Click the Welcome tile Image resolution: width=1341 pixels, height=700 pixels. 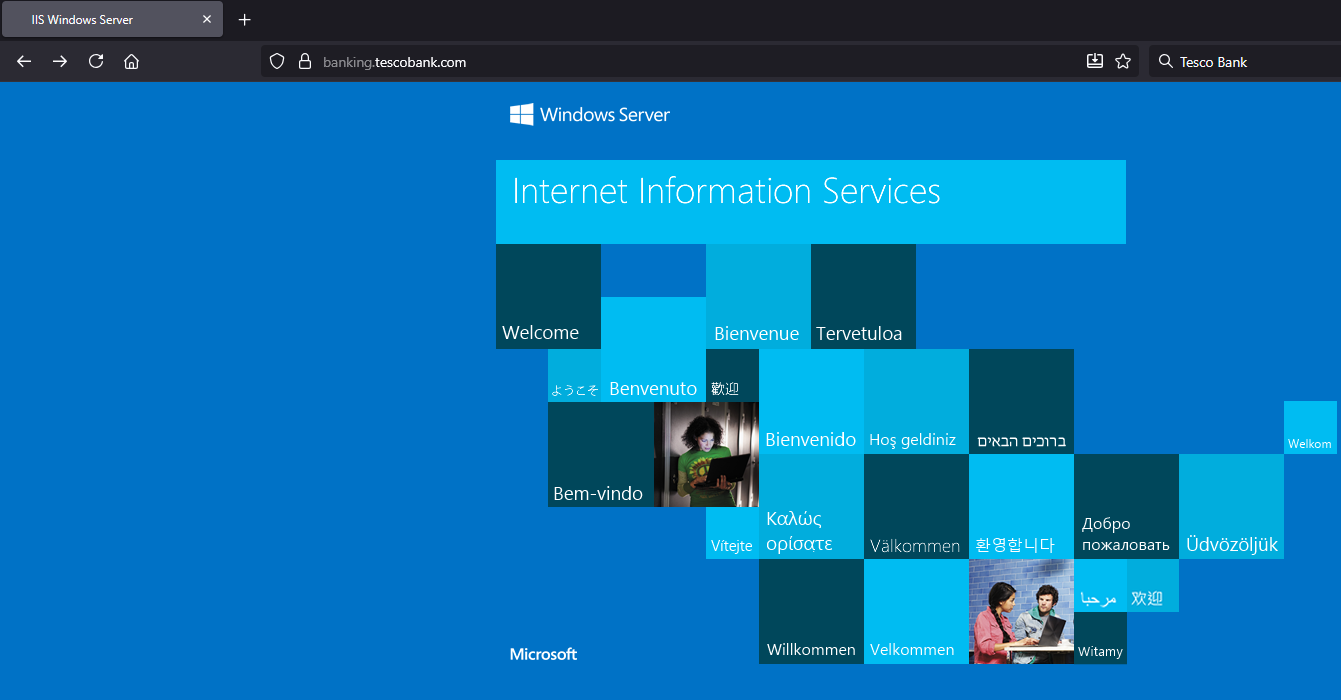548,297
